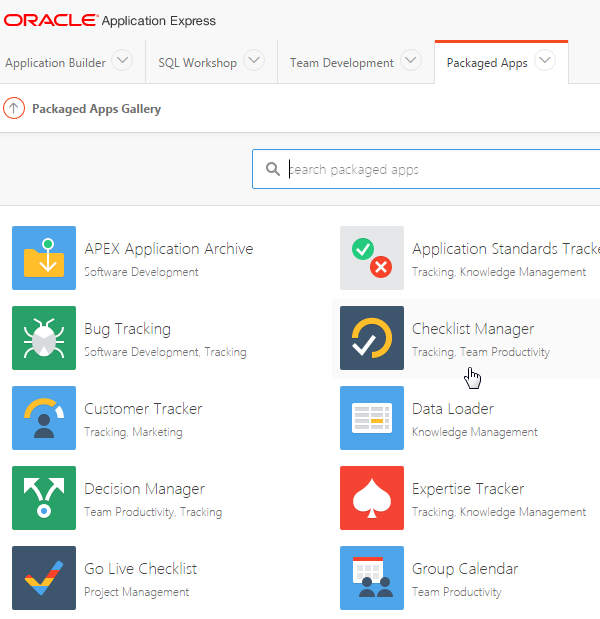Open the Application Standards Tracker check-and-cross icon
The height and width of the screenshot is (619, 600).
pyautogui.click(x=372, y=258)
